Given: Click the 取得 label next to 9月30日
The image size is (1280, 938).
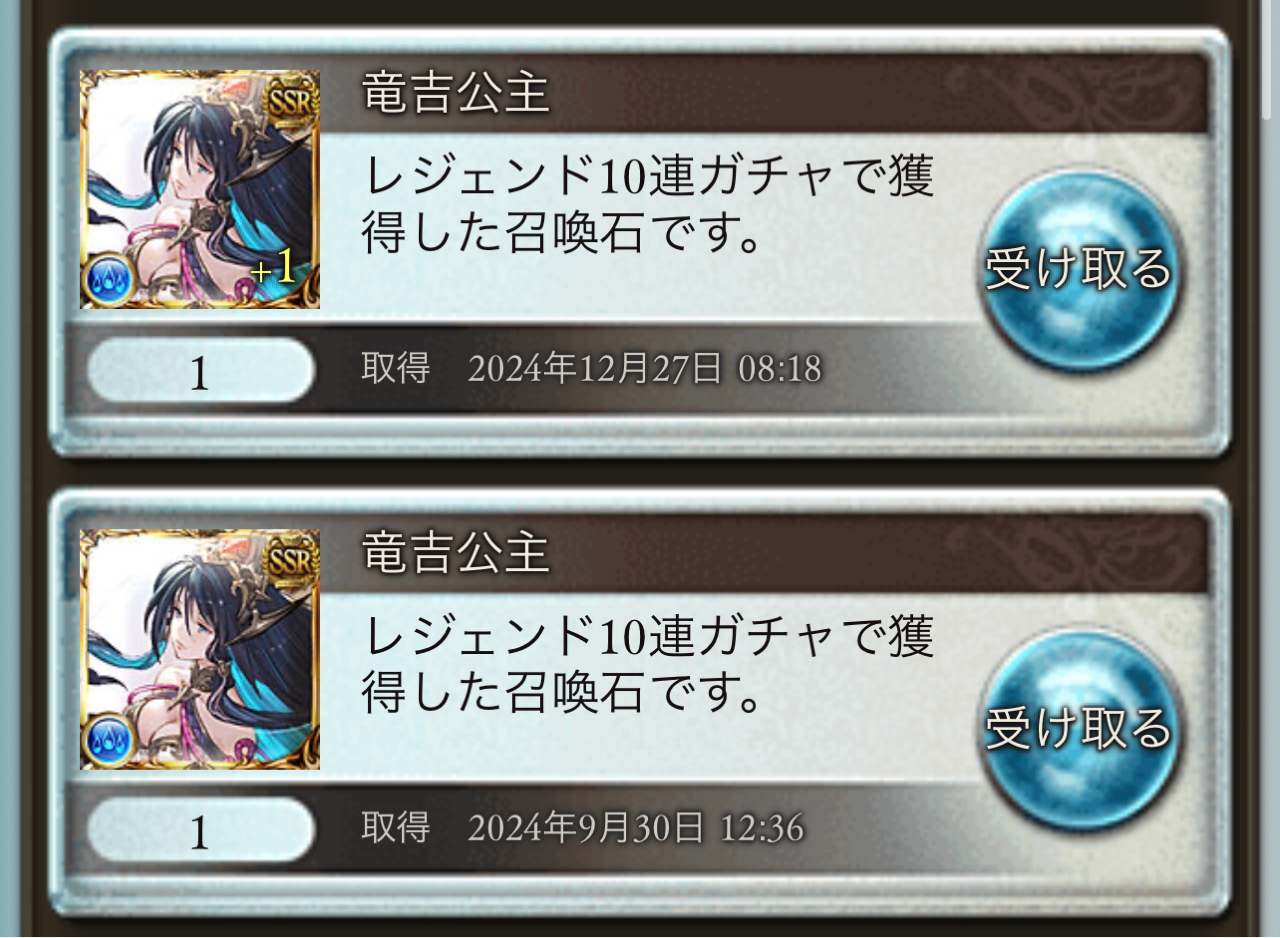Looking at the screenshot, I should coord(396,829).
